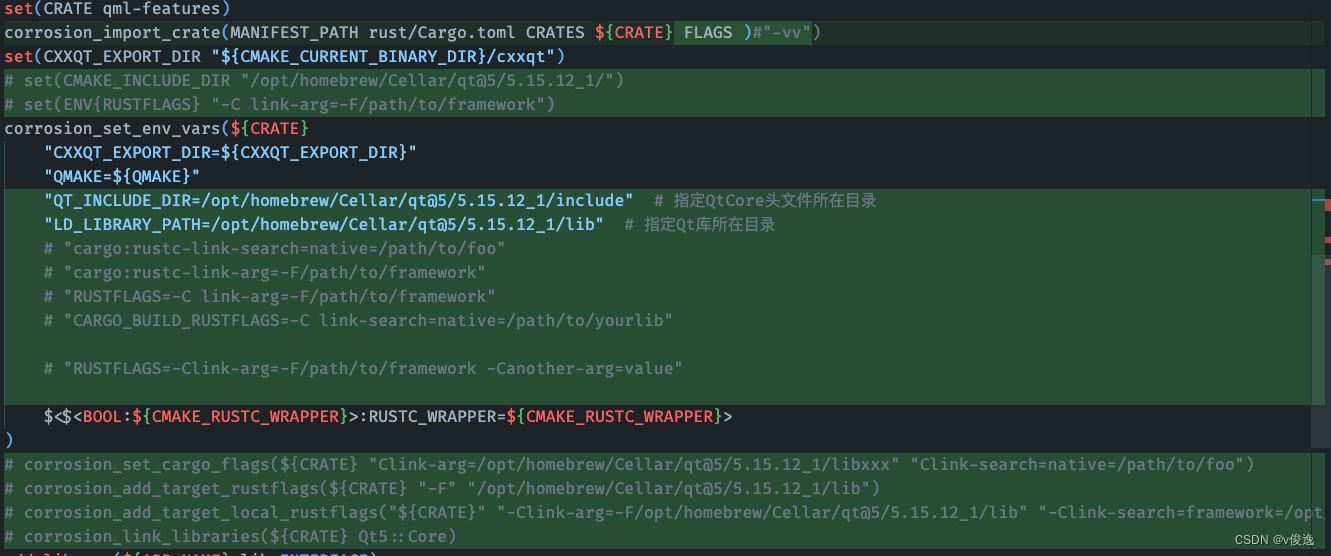Click the comment '指定QtCore头文件所在目录'
The height and width of the screenshot is (556, 1331).
(776, 200)
